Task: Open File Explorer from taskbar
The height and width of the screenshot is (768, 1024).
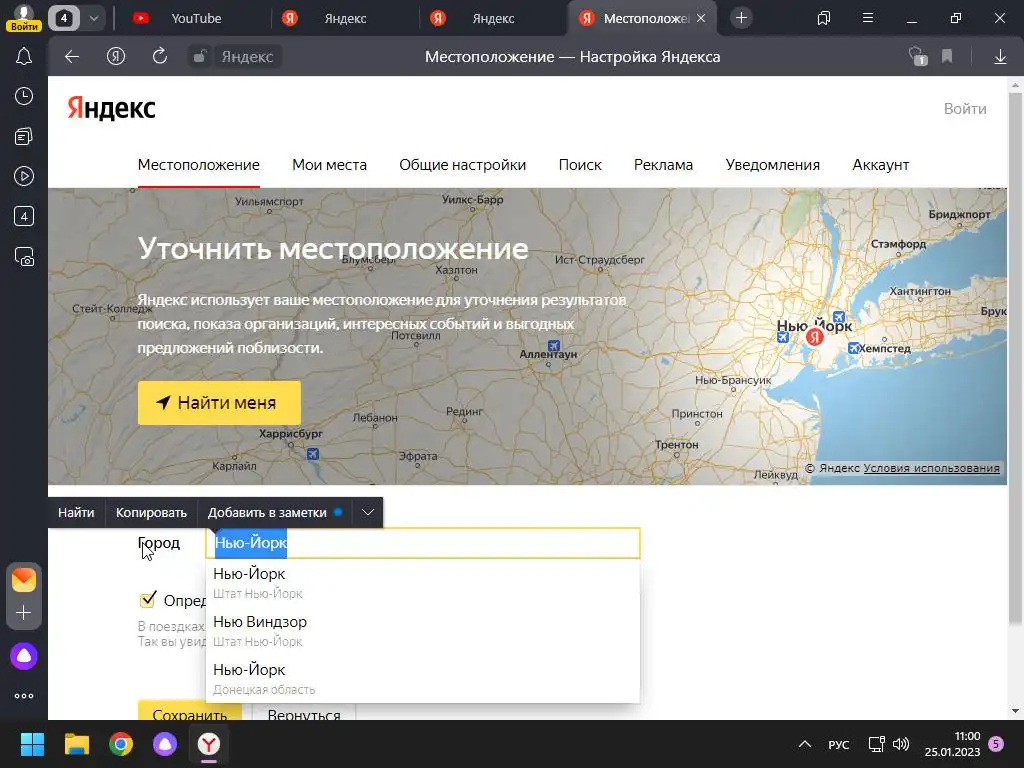Action: click(x=77, y=744)
